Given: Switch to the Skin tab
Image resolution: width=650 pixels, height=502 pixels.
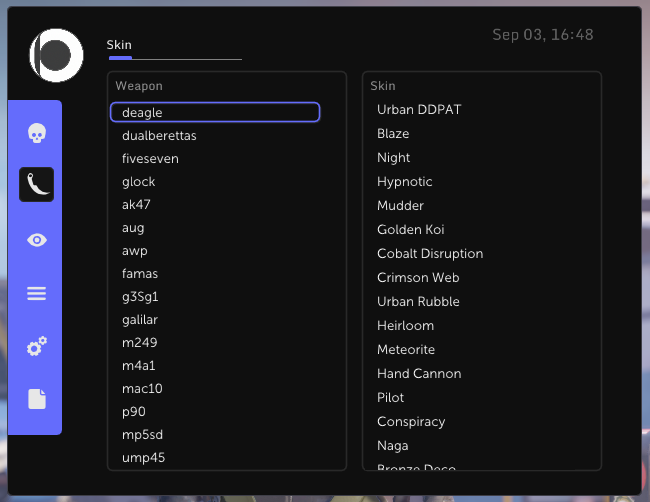Looking at the screenshot, I should click(120, 45).
